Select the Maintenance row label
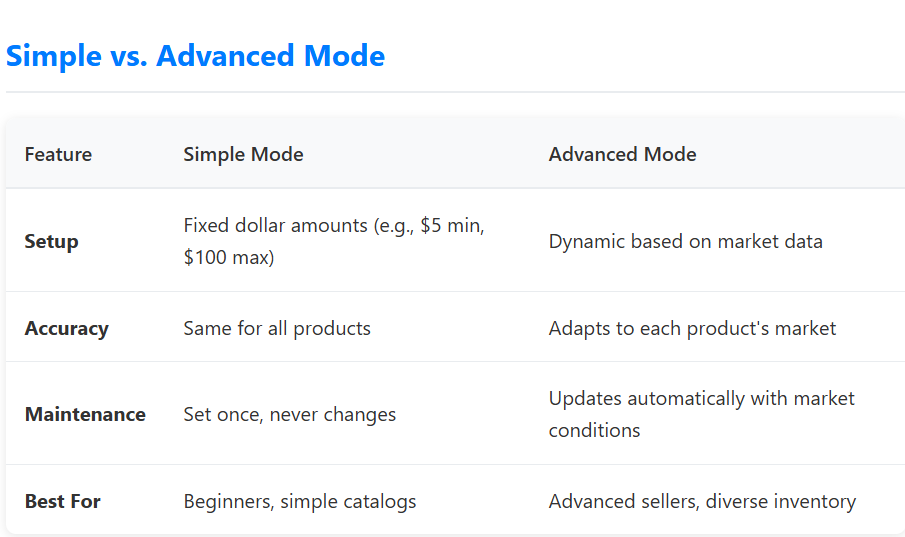Image resolution: width=905 pixels, height=537 pixels. [x=85, y=414]
